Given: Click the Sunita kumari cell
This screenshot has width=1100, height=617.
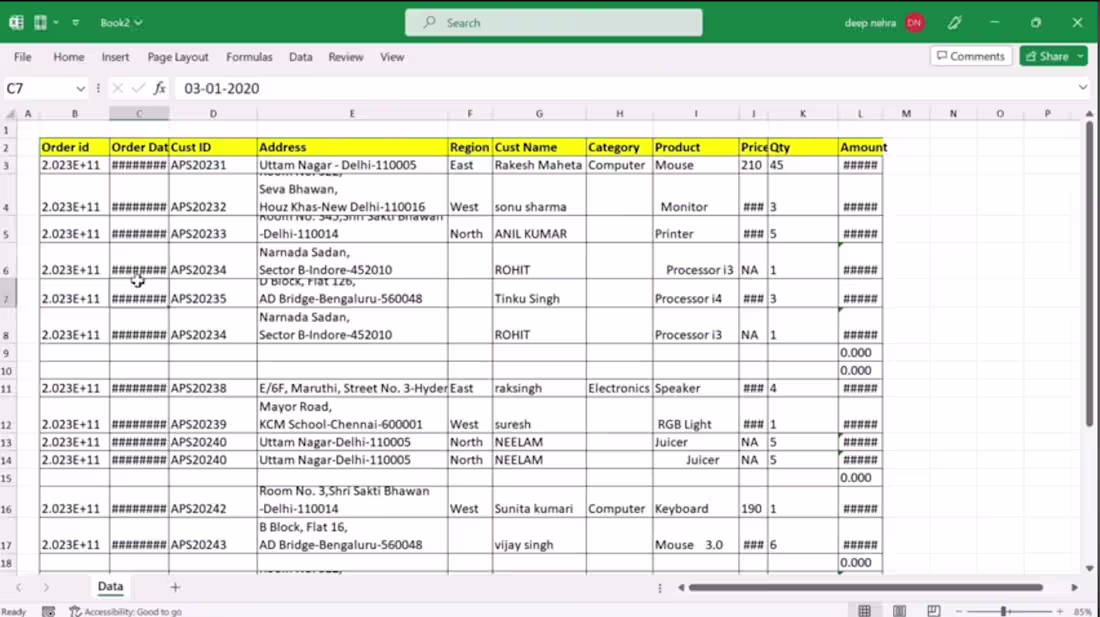Looking at the screenshot, I should pos(539,503).
